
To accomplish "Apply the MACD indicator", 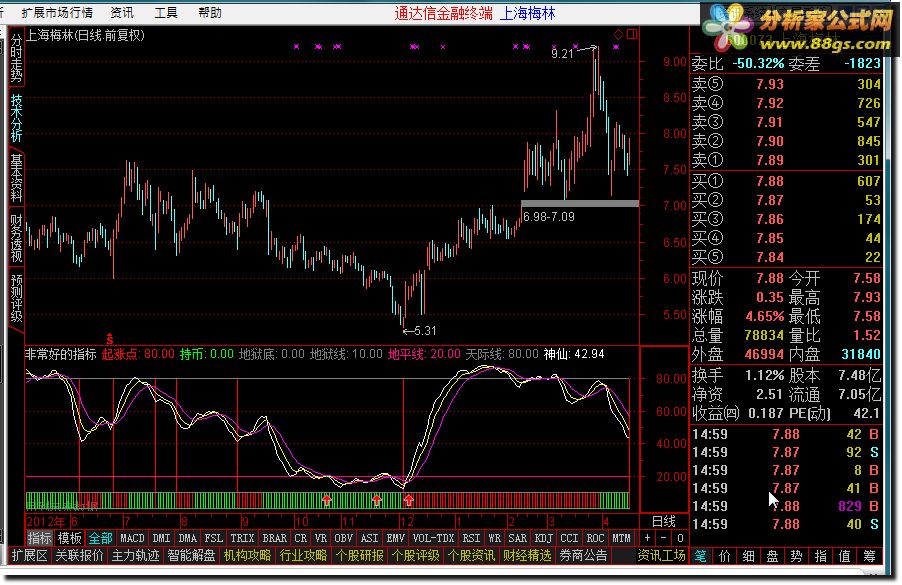I will coord(132,538).
